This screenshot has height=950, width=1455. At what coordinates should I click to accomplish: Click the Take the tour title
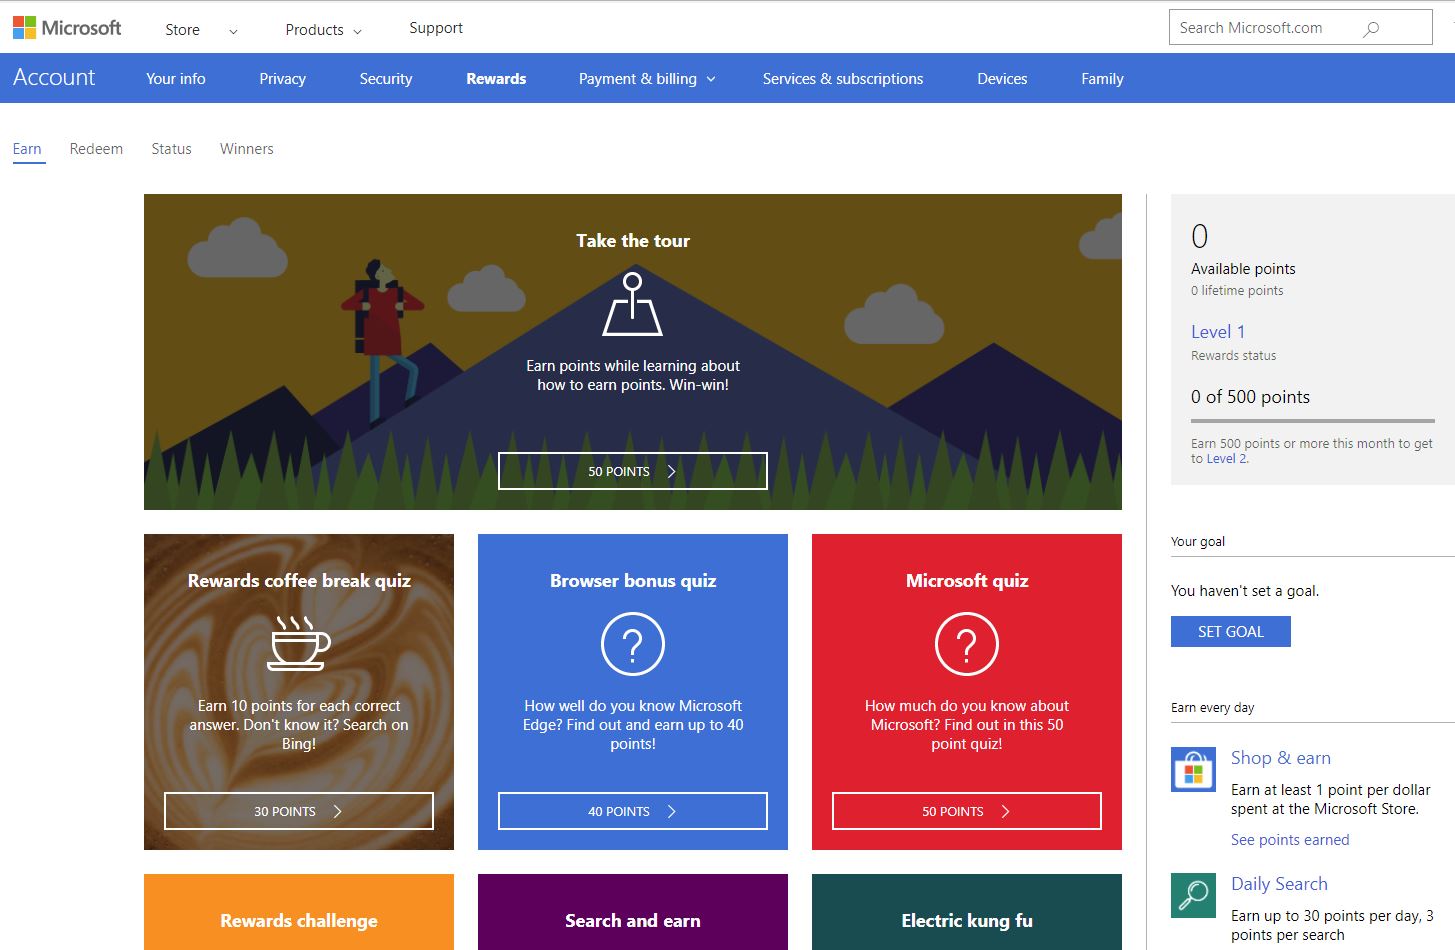[x=633, y=241]
